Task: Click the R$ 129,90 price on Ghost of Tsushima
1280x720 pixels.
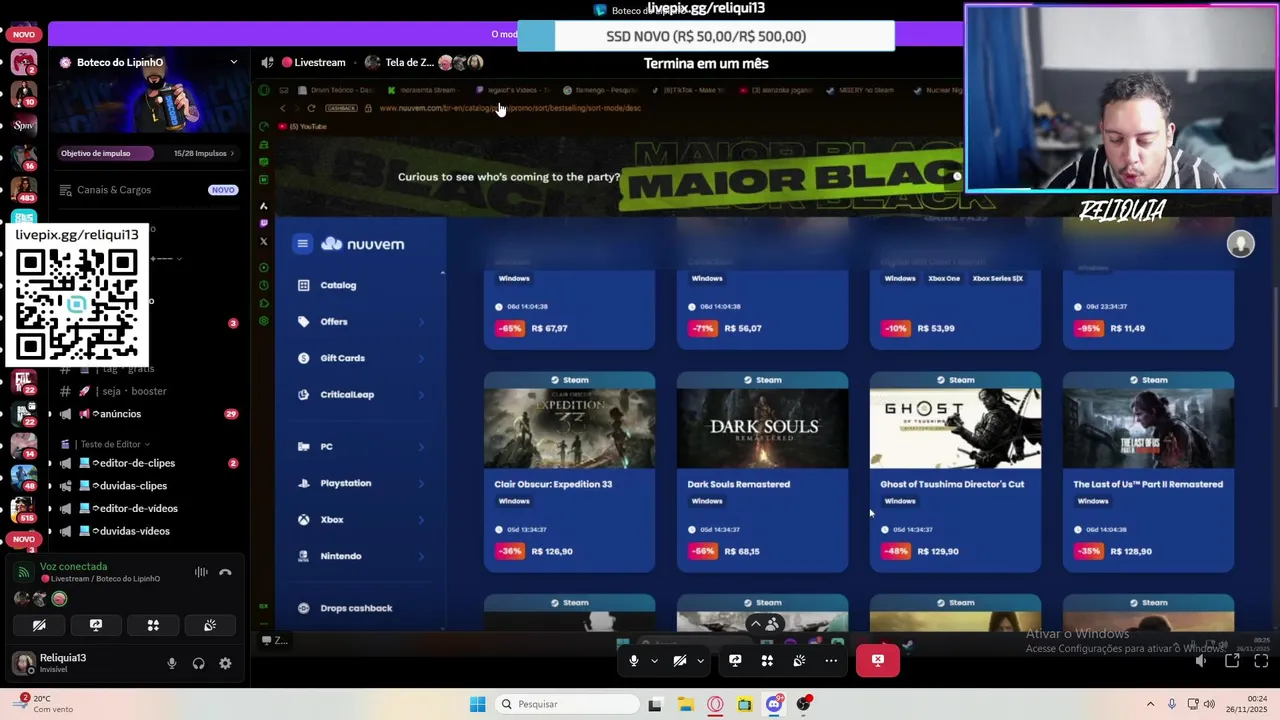Action: (x=938, y=551)
